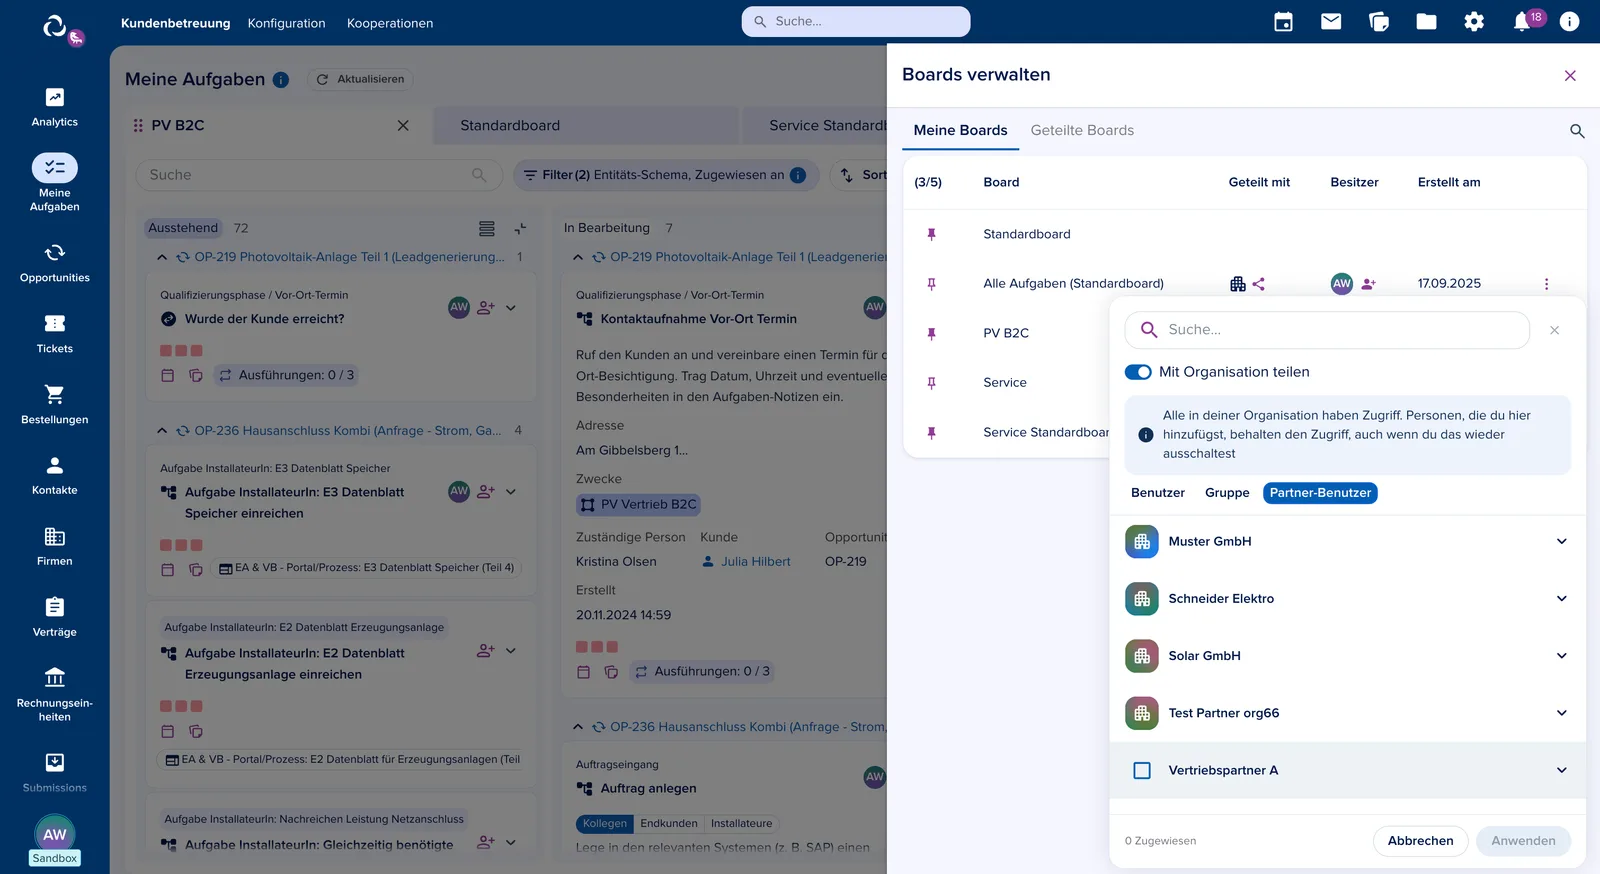
Task: Open Opportunities in the sidebar
Action: click(x=54, y=264)
